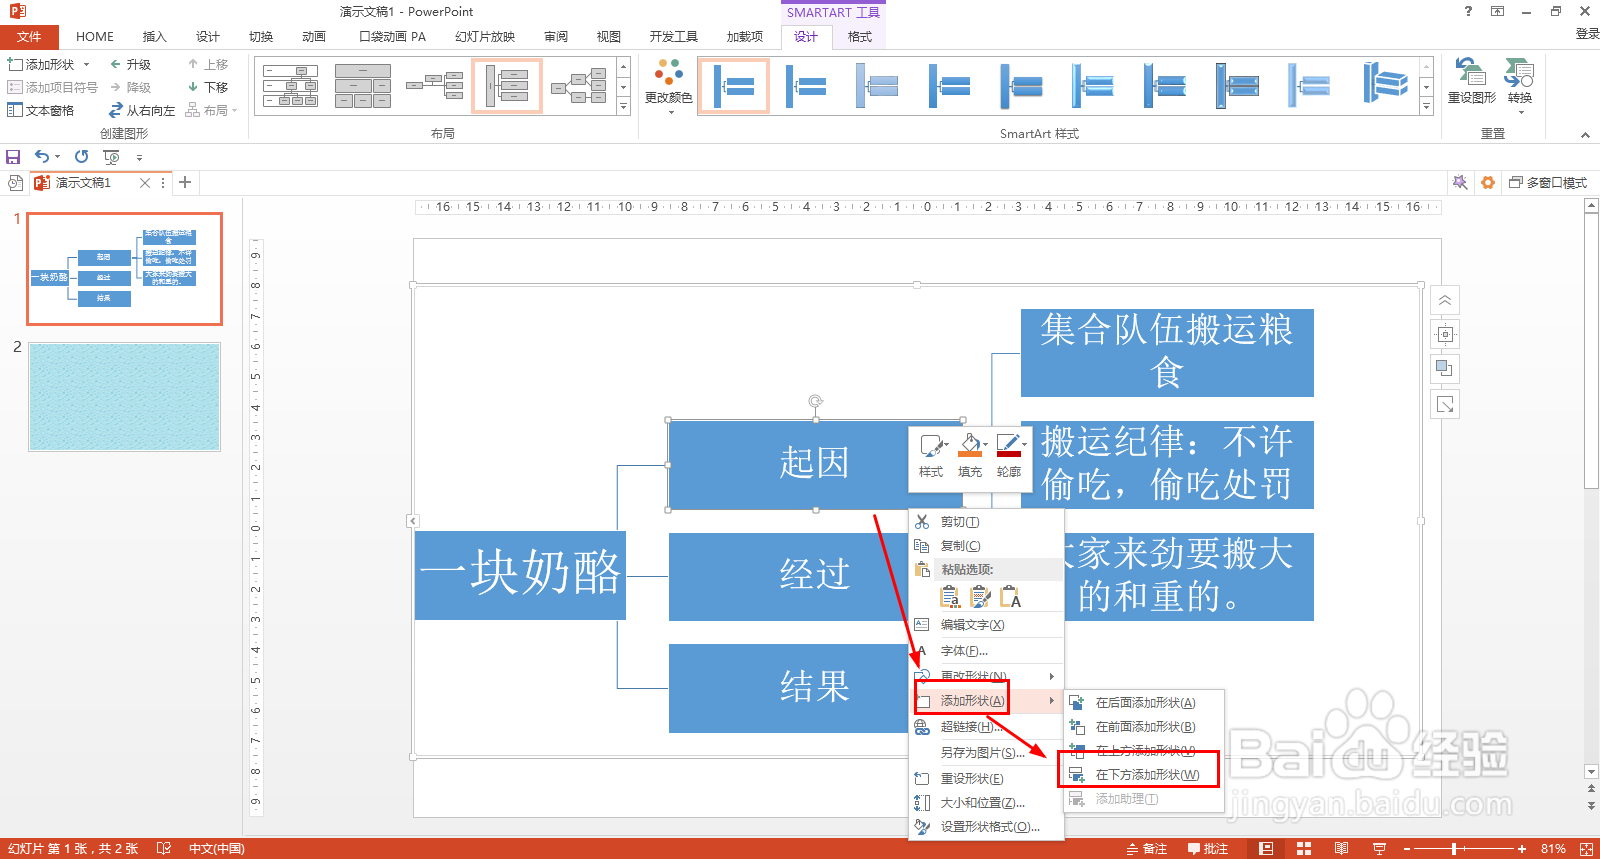Viewport: 1600px width, 859px height.
Task: Switch to Slide Sorter view icon
Action: 1304,849
